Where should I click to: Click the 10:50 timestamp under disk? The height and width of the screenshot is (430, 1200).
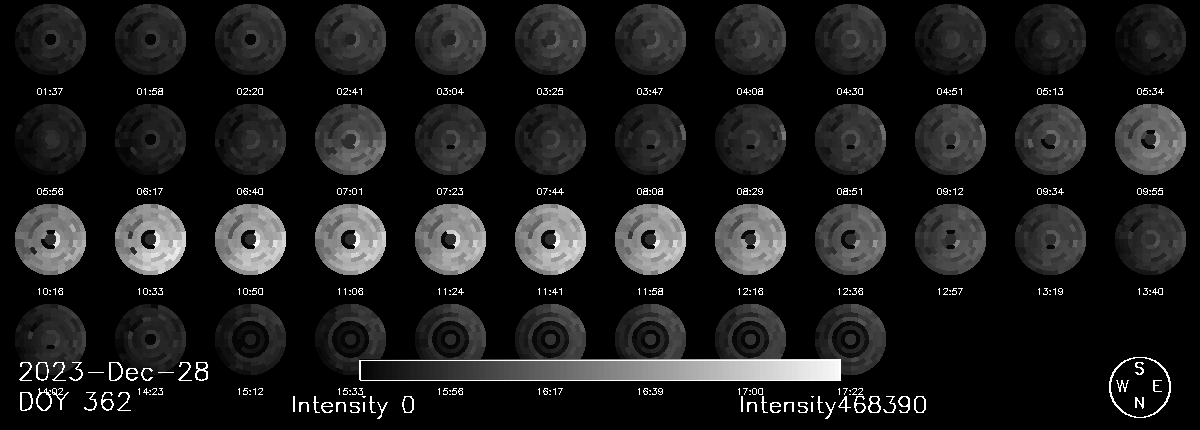point(250,291)
